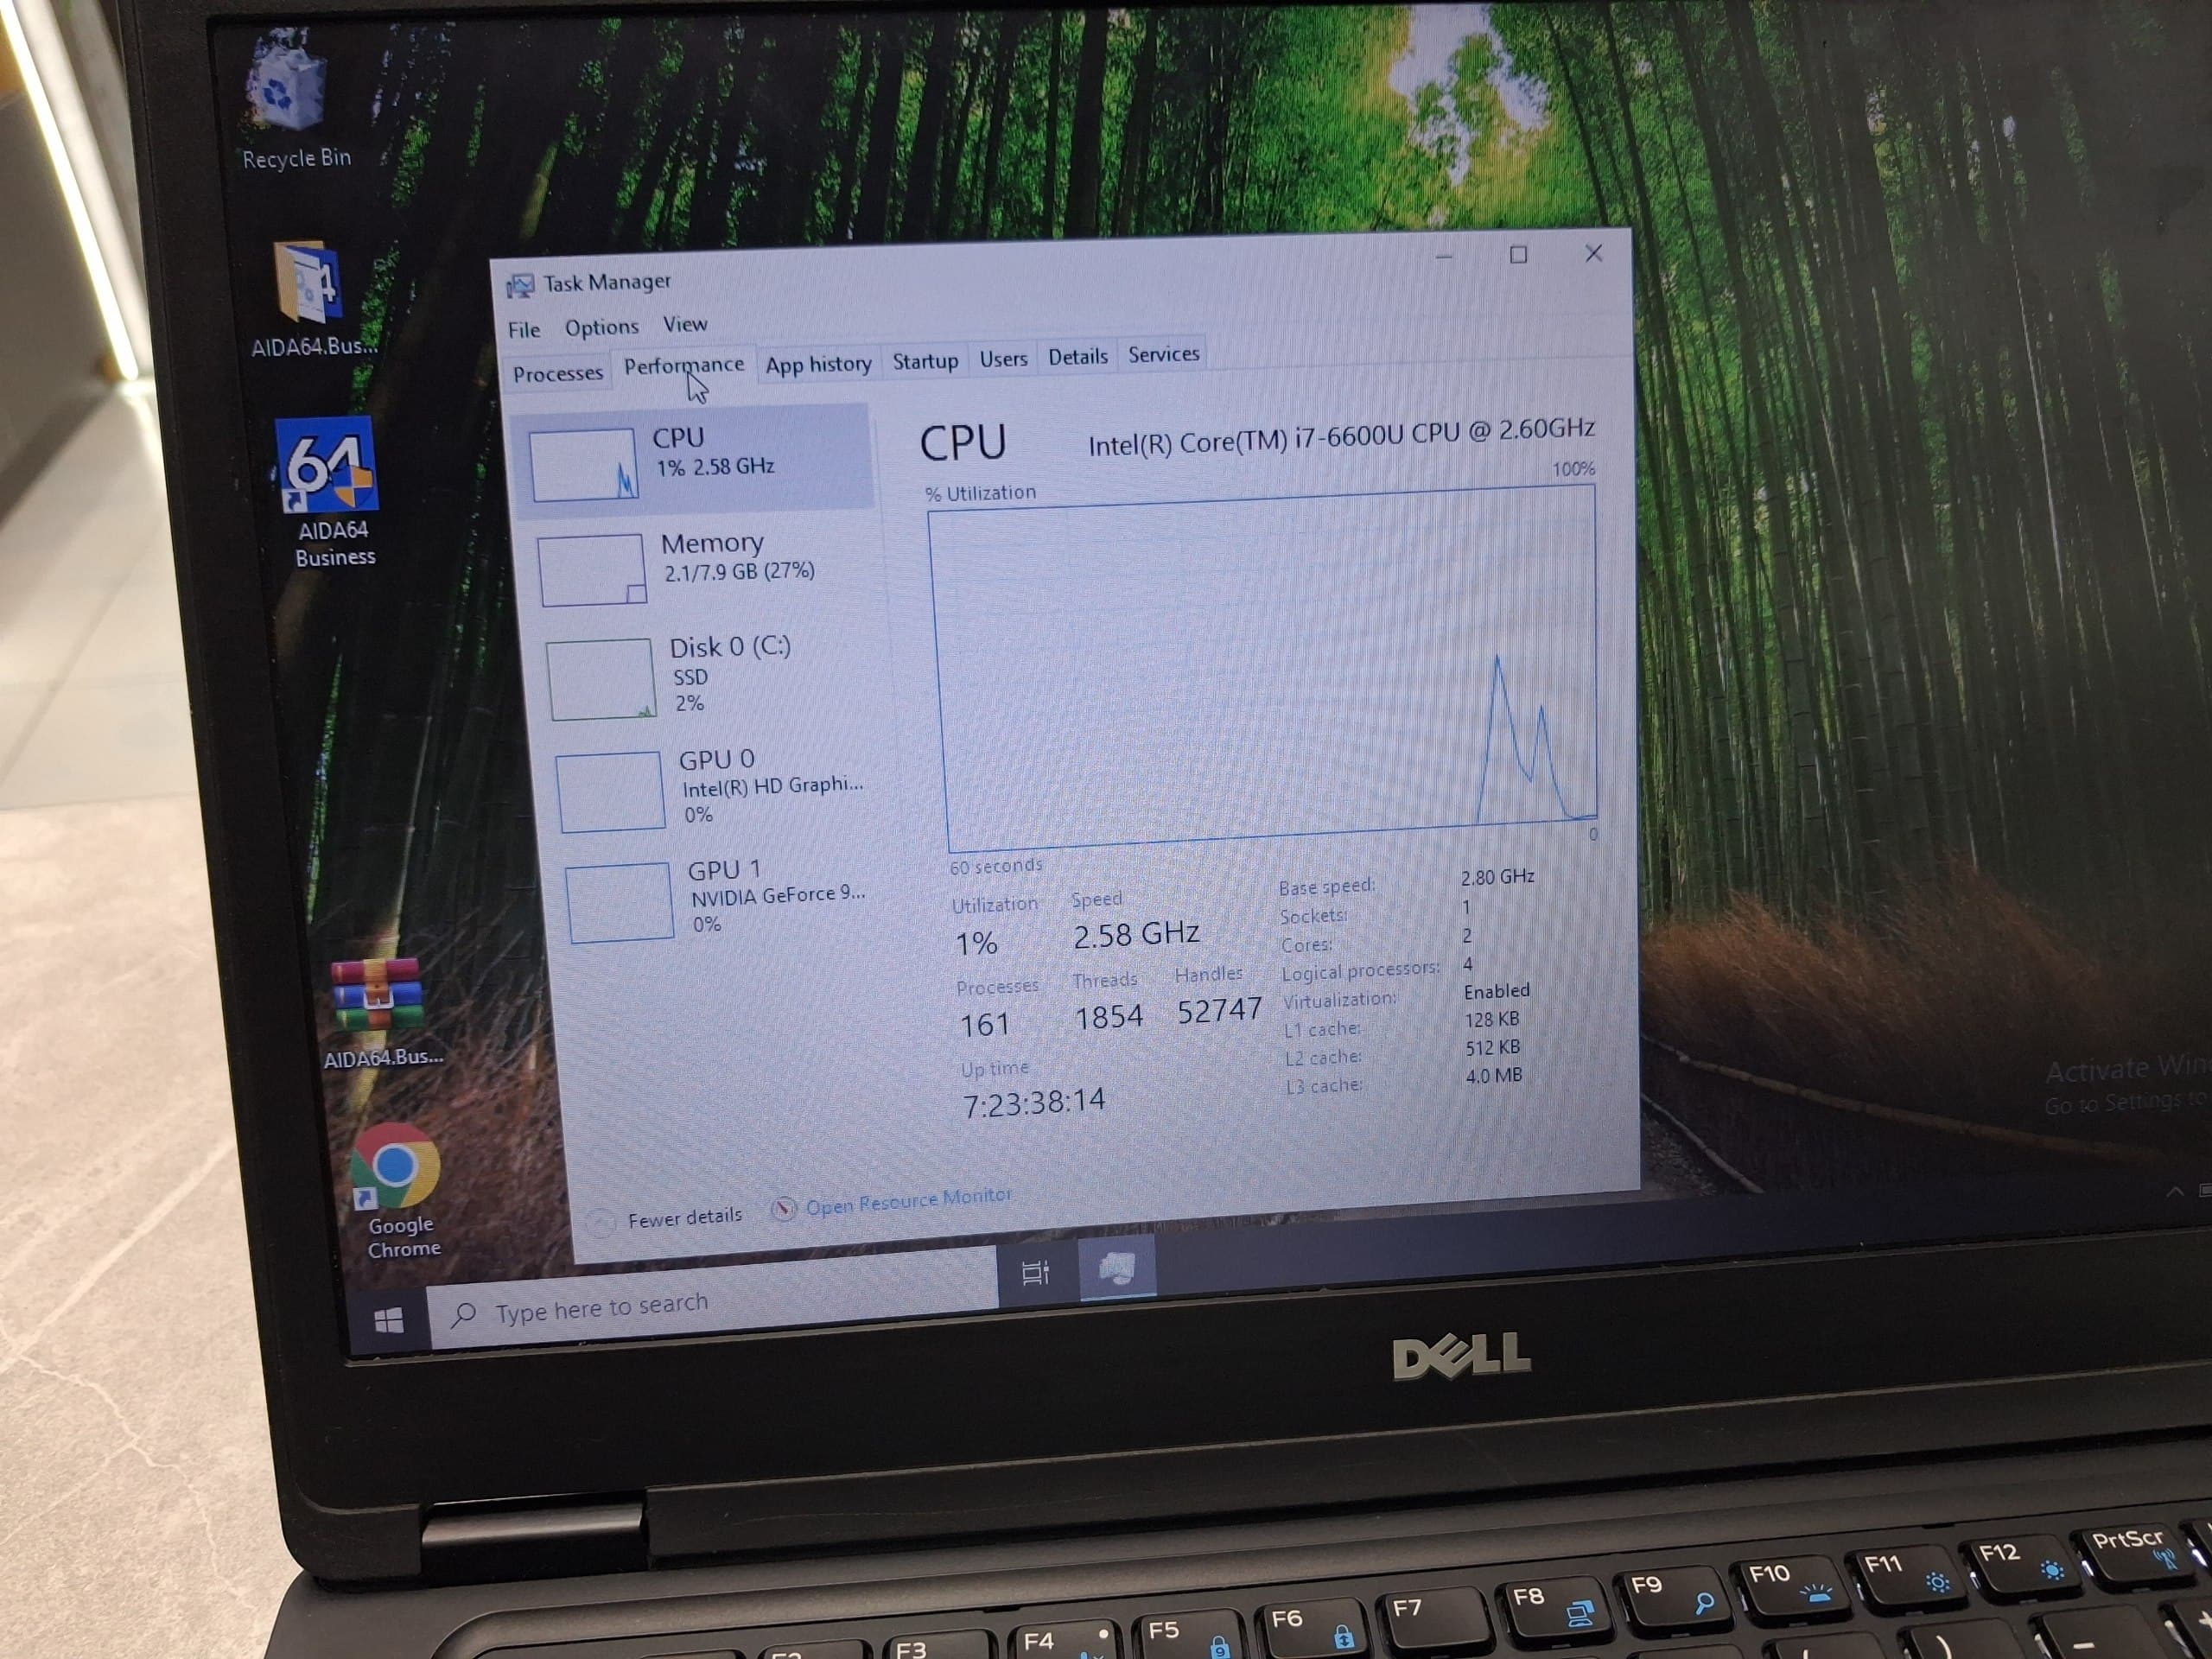Click the Resource Monitor icon

click(783, 1209)
